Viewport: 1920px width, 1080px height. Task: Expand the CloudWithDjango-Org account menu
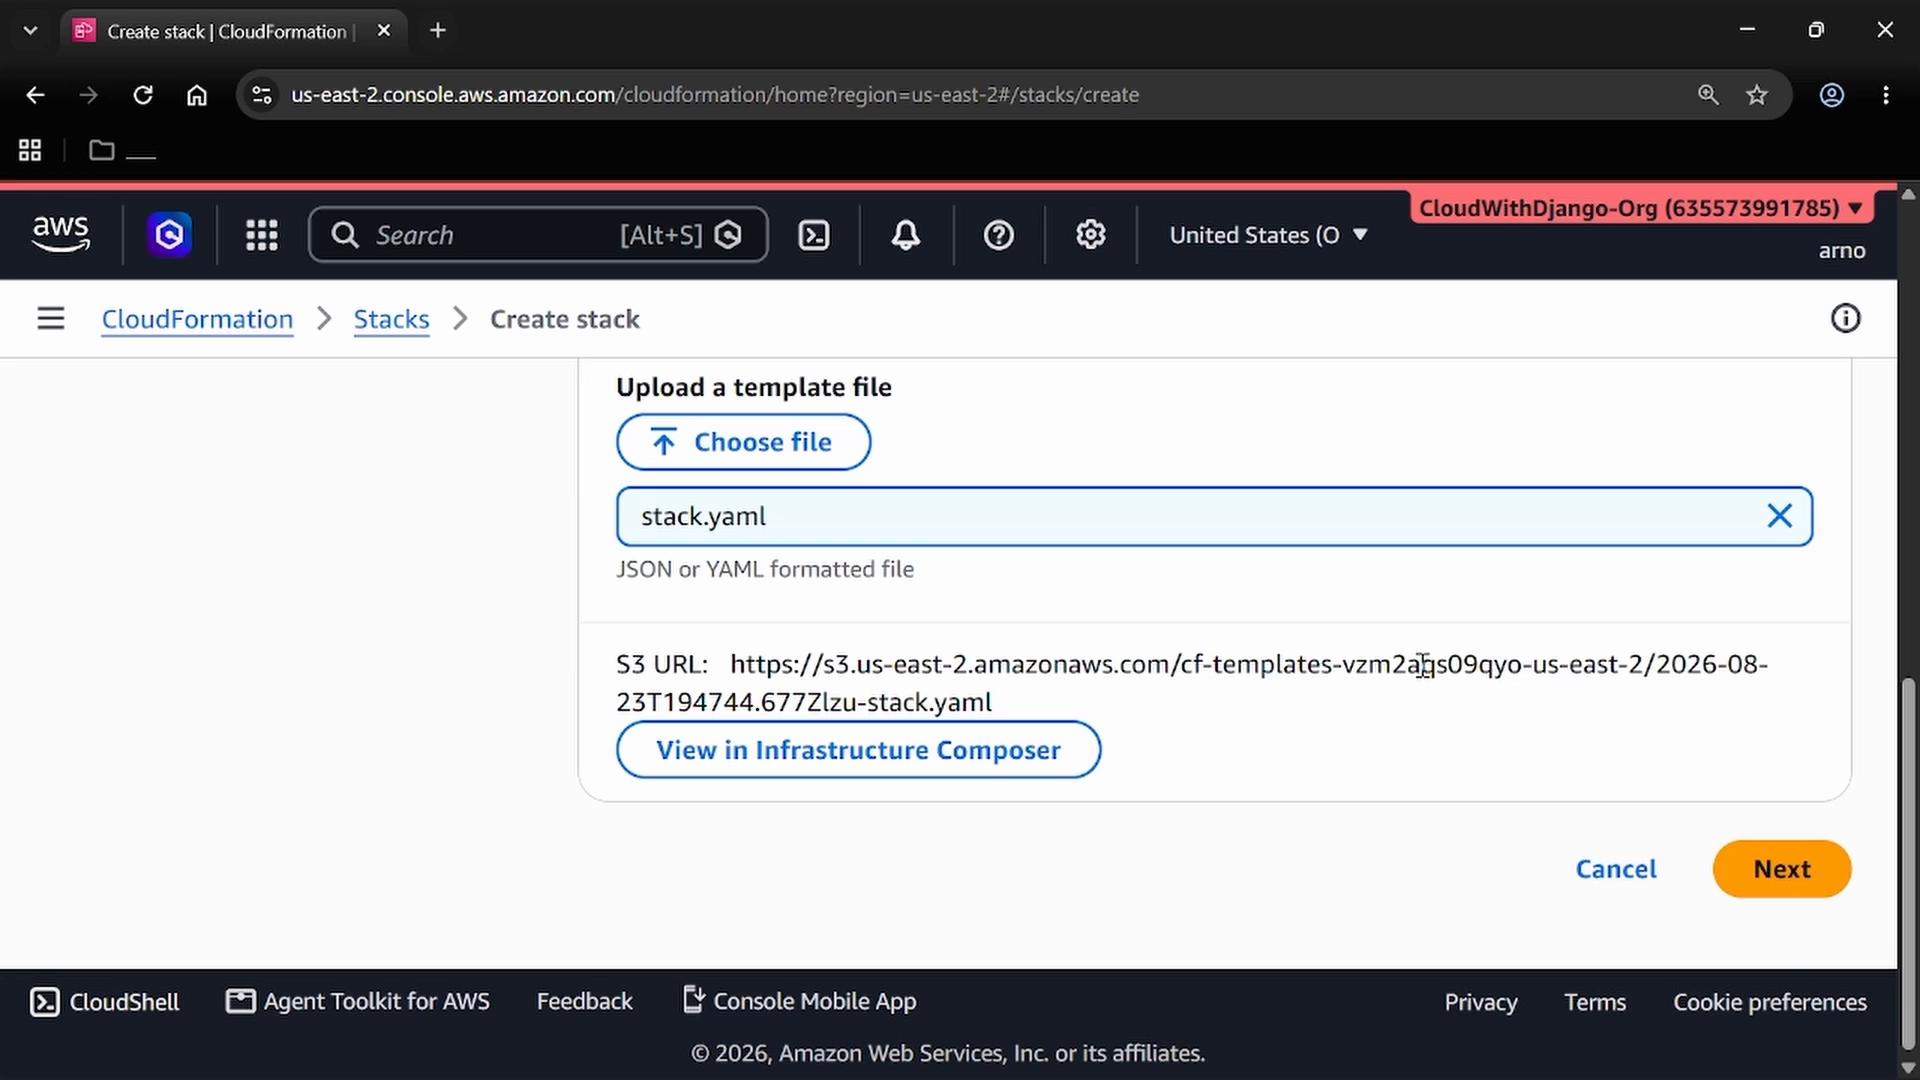pyautogui.click(x=1642, y=208)
